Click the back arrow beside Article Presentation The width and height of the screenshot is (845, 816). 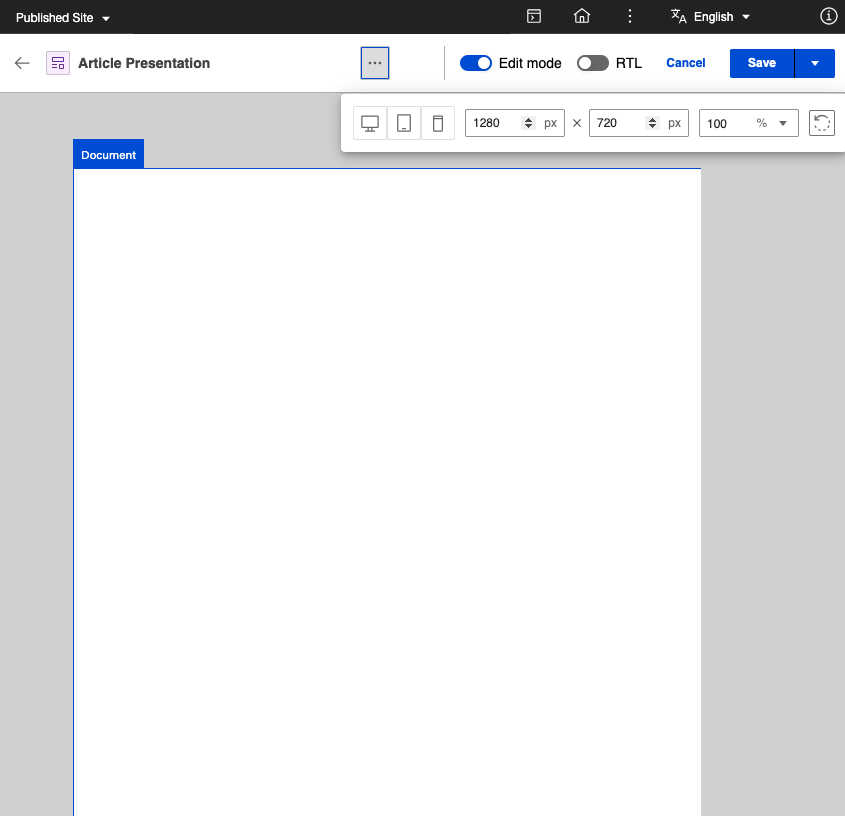pyautogui.click(x=22, y=63)
